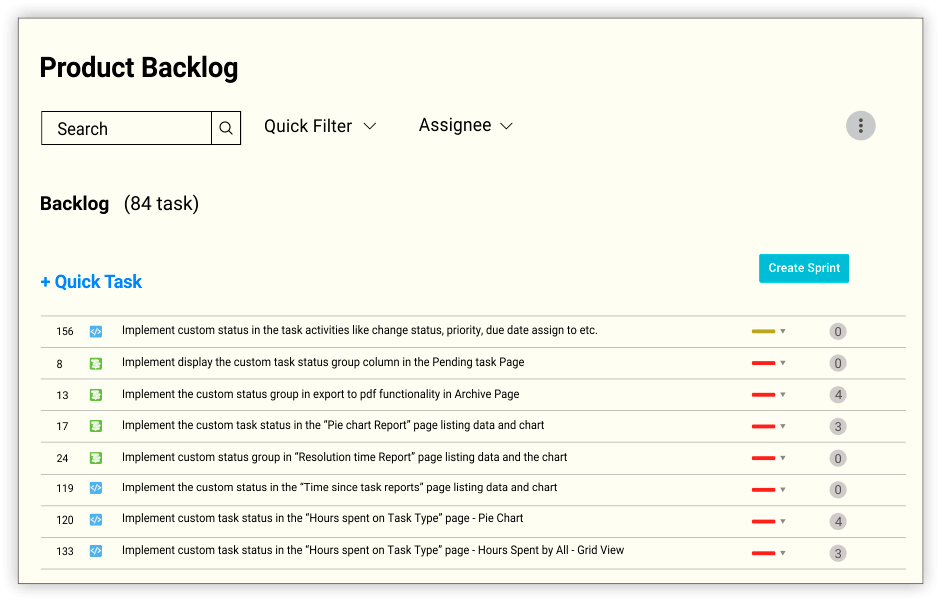The width and height of the screenshot is (941, 601).
Task: Click the red priority bar on task 24
Action: [x=763, y=458]
